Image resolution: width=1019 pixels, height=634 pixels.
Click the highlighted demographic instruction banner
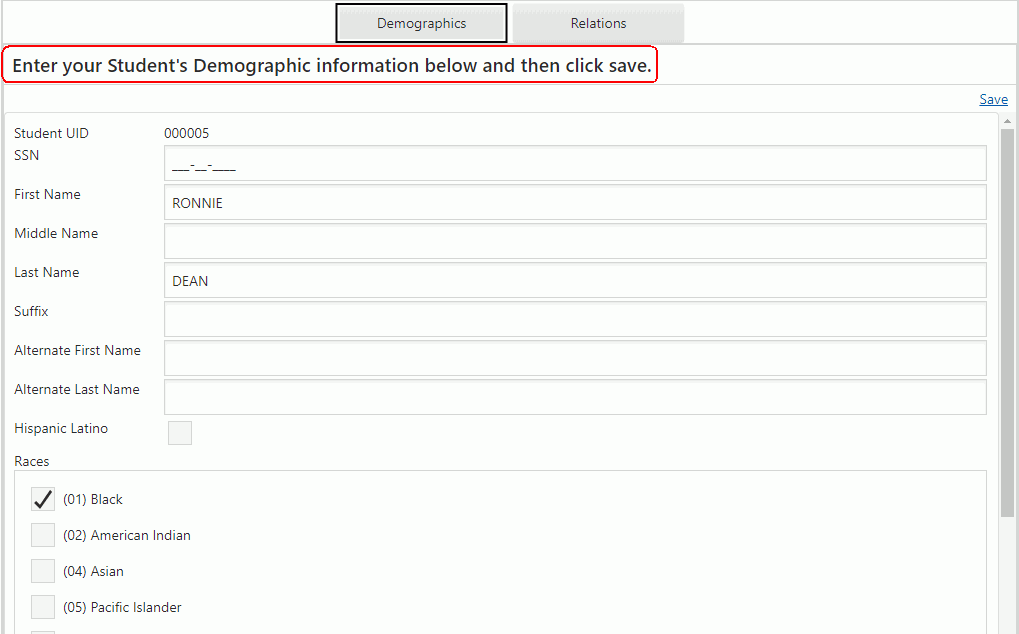(x=330, y=64)
